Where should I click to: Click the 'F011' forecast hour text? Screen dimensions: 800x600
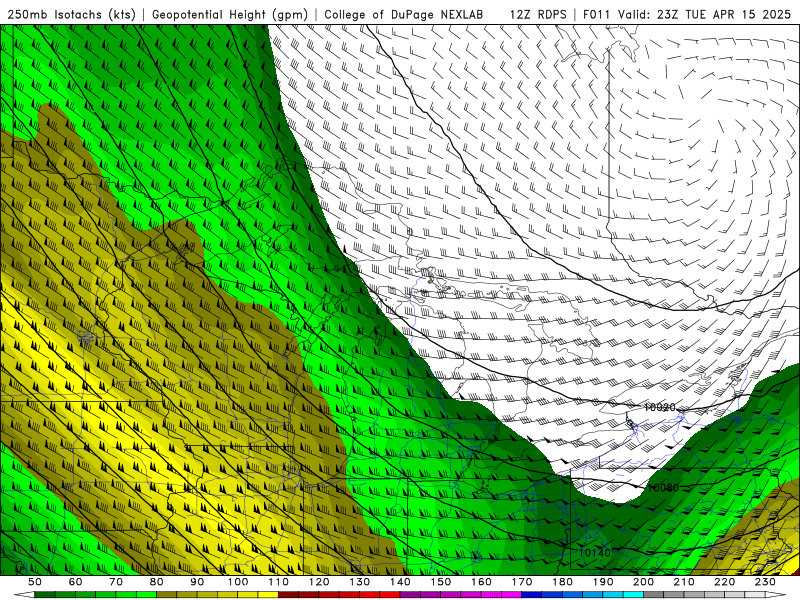tap(596, 15)
